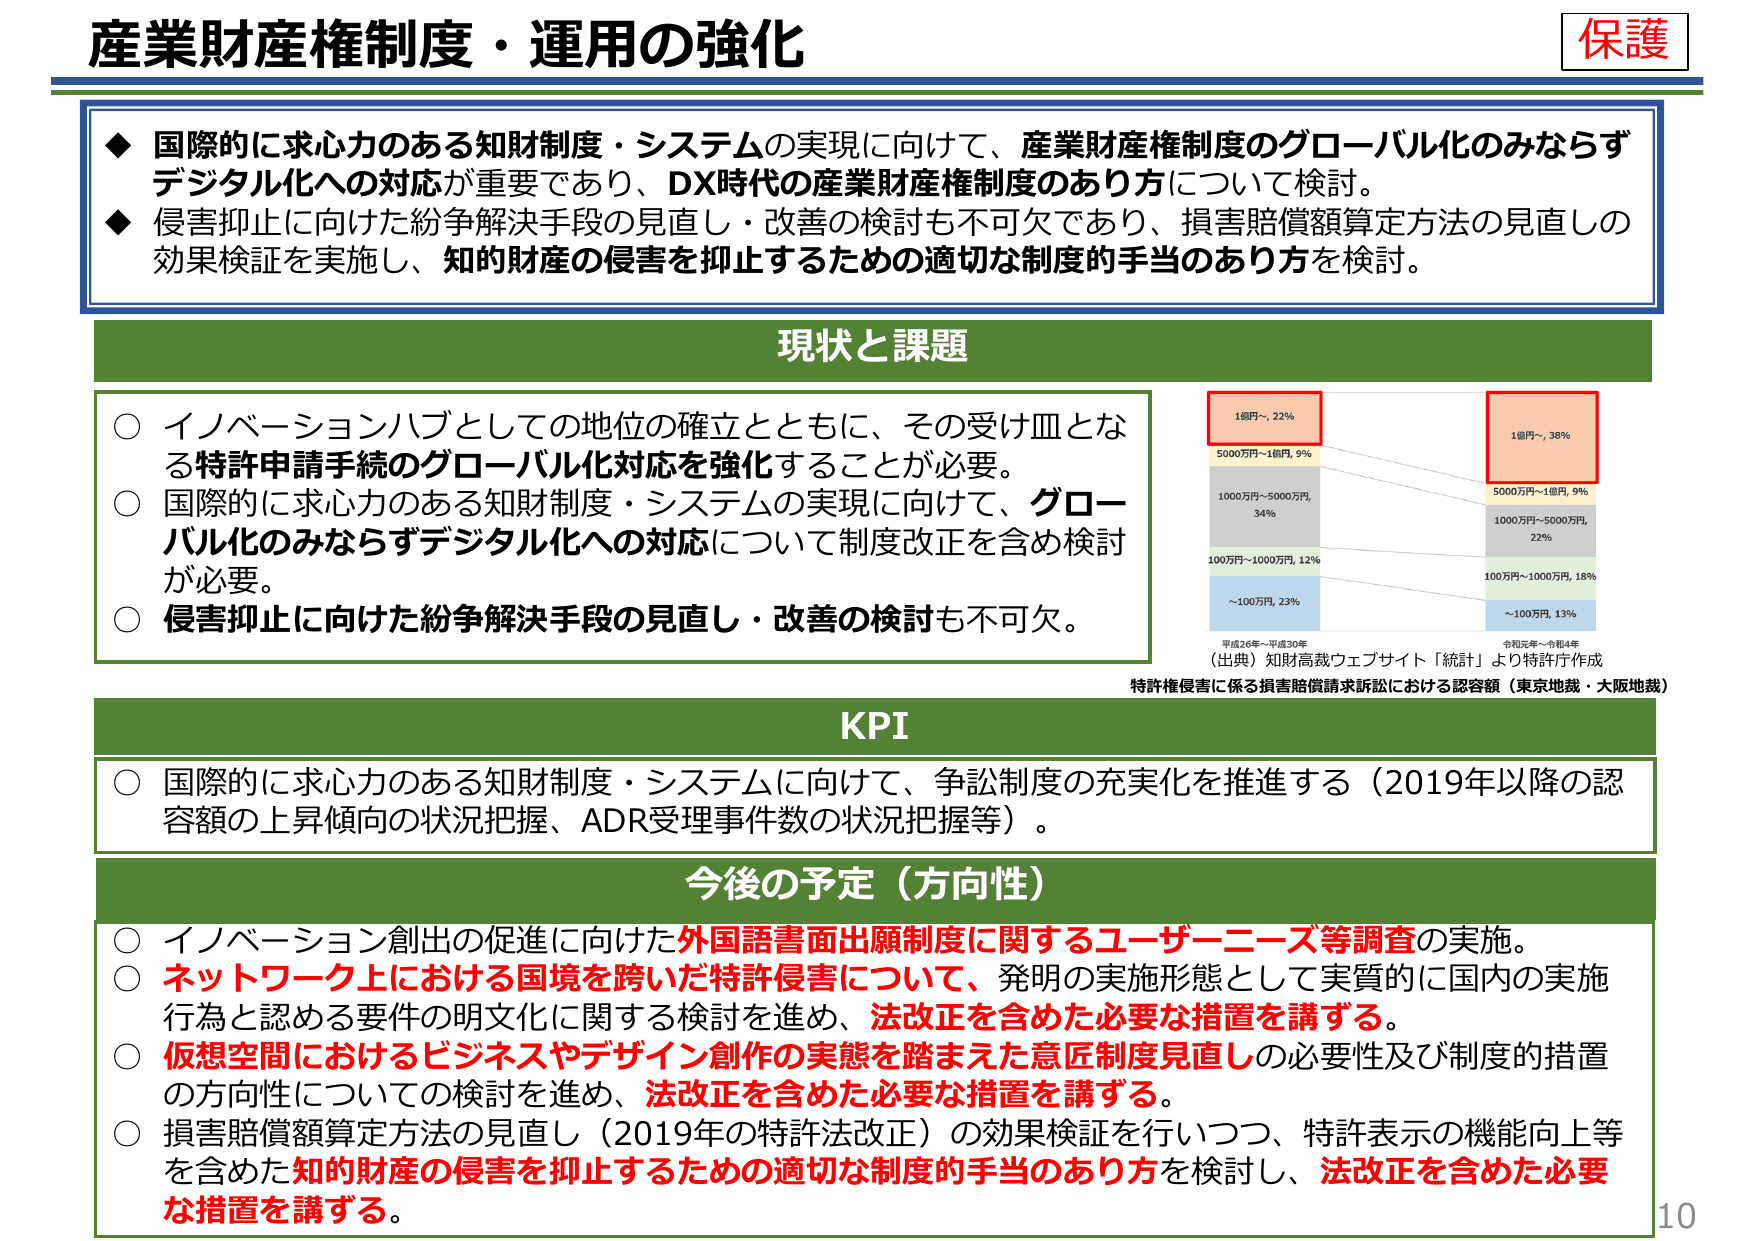The image size is (1755, 1241).
Task: Click the 平成26年~平成30年 axis label
Action: coord(1264,643)
